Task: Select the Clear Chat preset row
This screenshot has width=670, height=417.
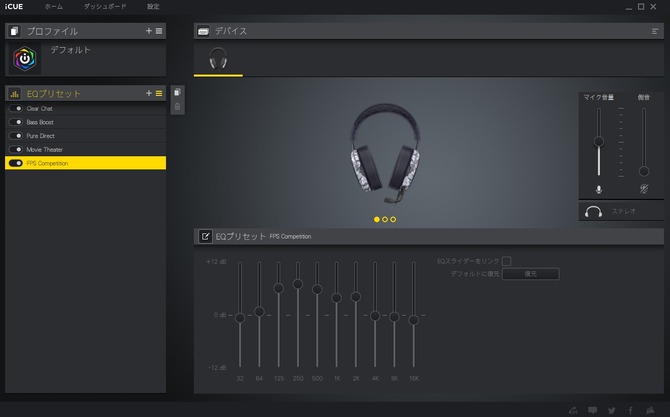Action: (x=85, y=109)
